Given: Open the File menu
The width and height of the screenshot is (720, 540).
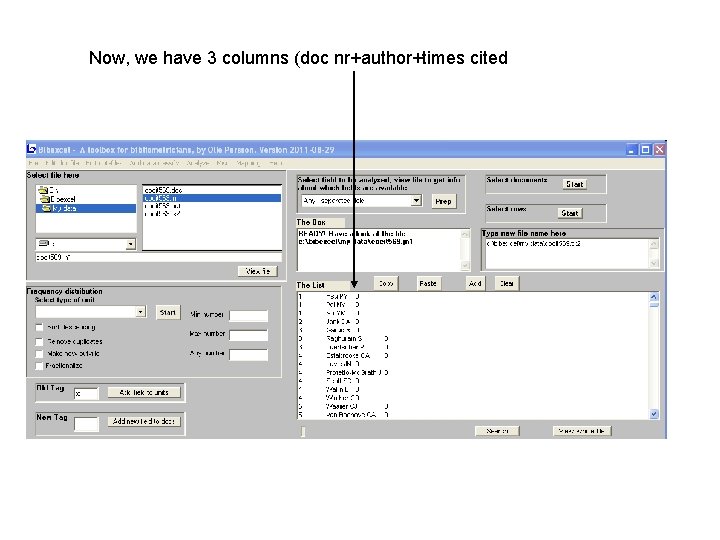Looking at the screenshot, I should pos(34,163).
